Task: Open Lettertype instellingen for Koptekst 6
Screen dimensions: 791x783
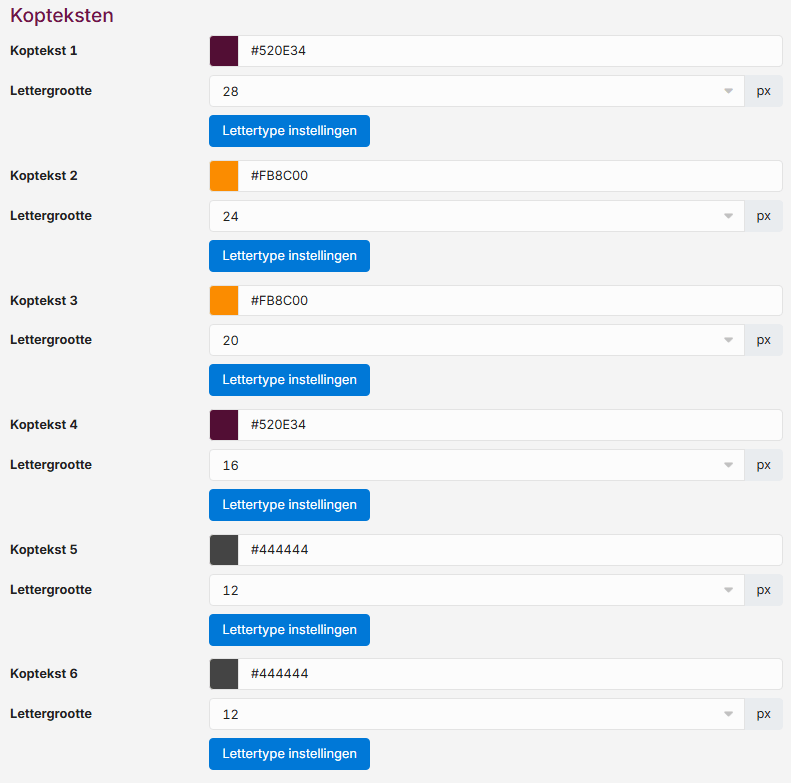Action: tap(289, 754)
